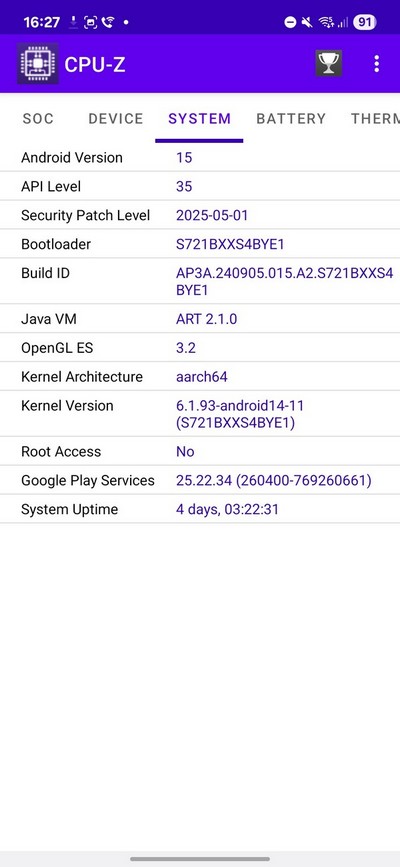The image size is (400, 867).
Task: Open the three-dot overflow menu
Action: [x=377, y=64]
